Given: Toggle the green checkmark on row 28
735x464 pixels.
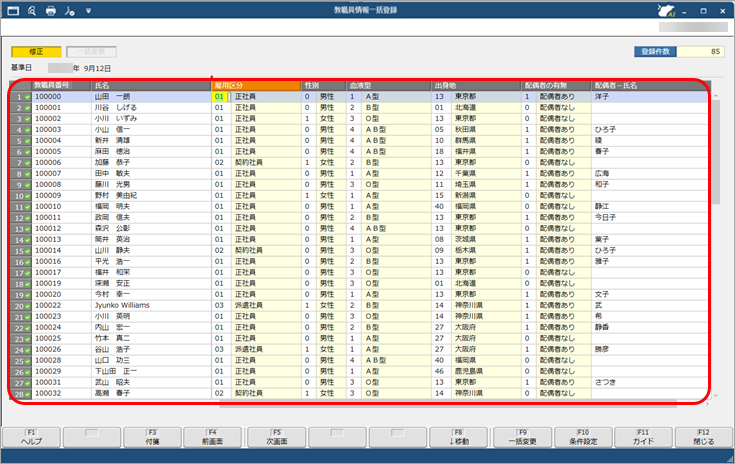Looking at the screenshot, I should [26, 394].
